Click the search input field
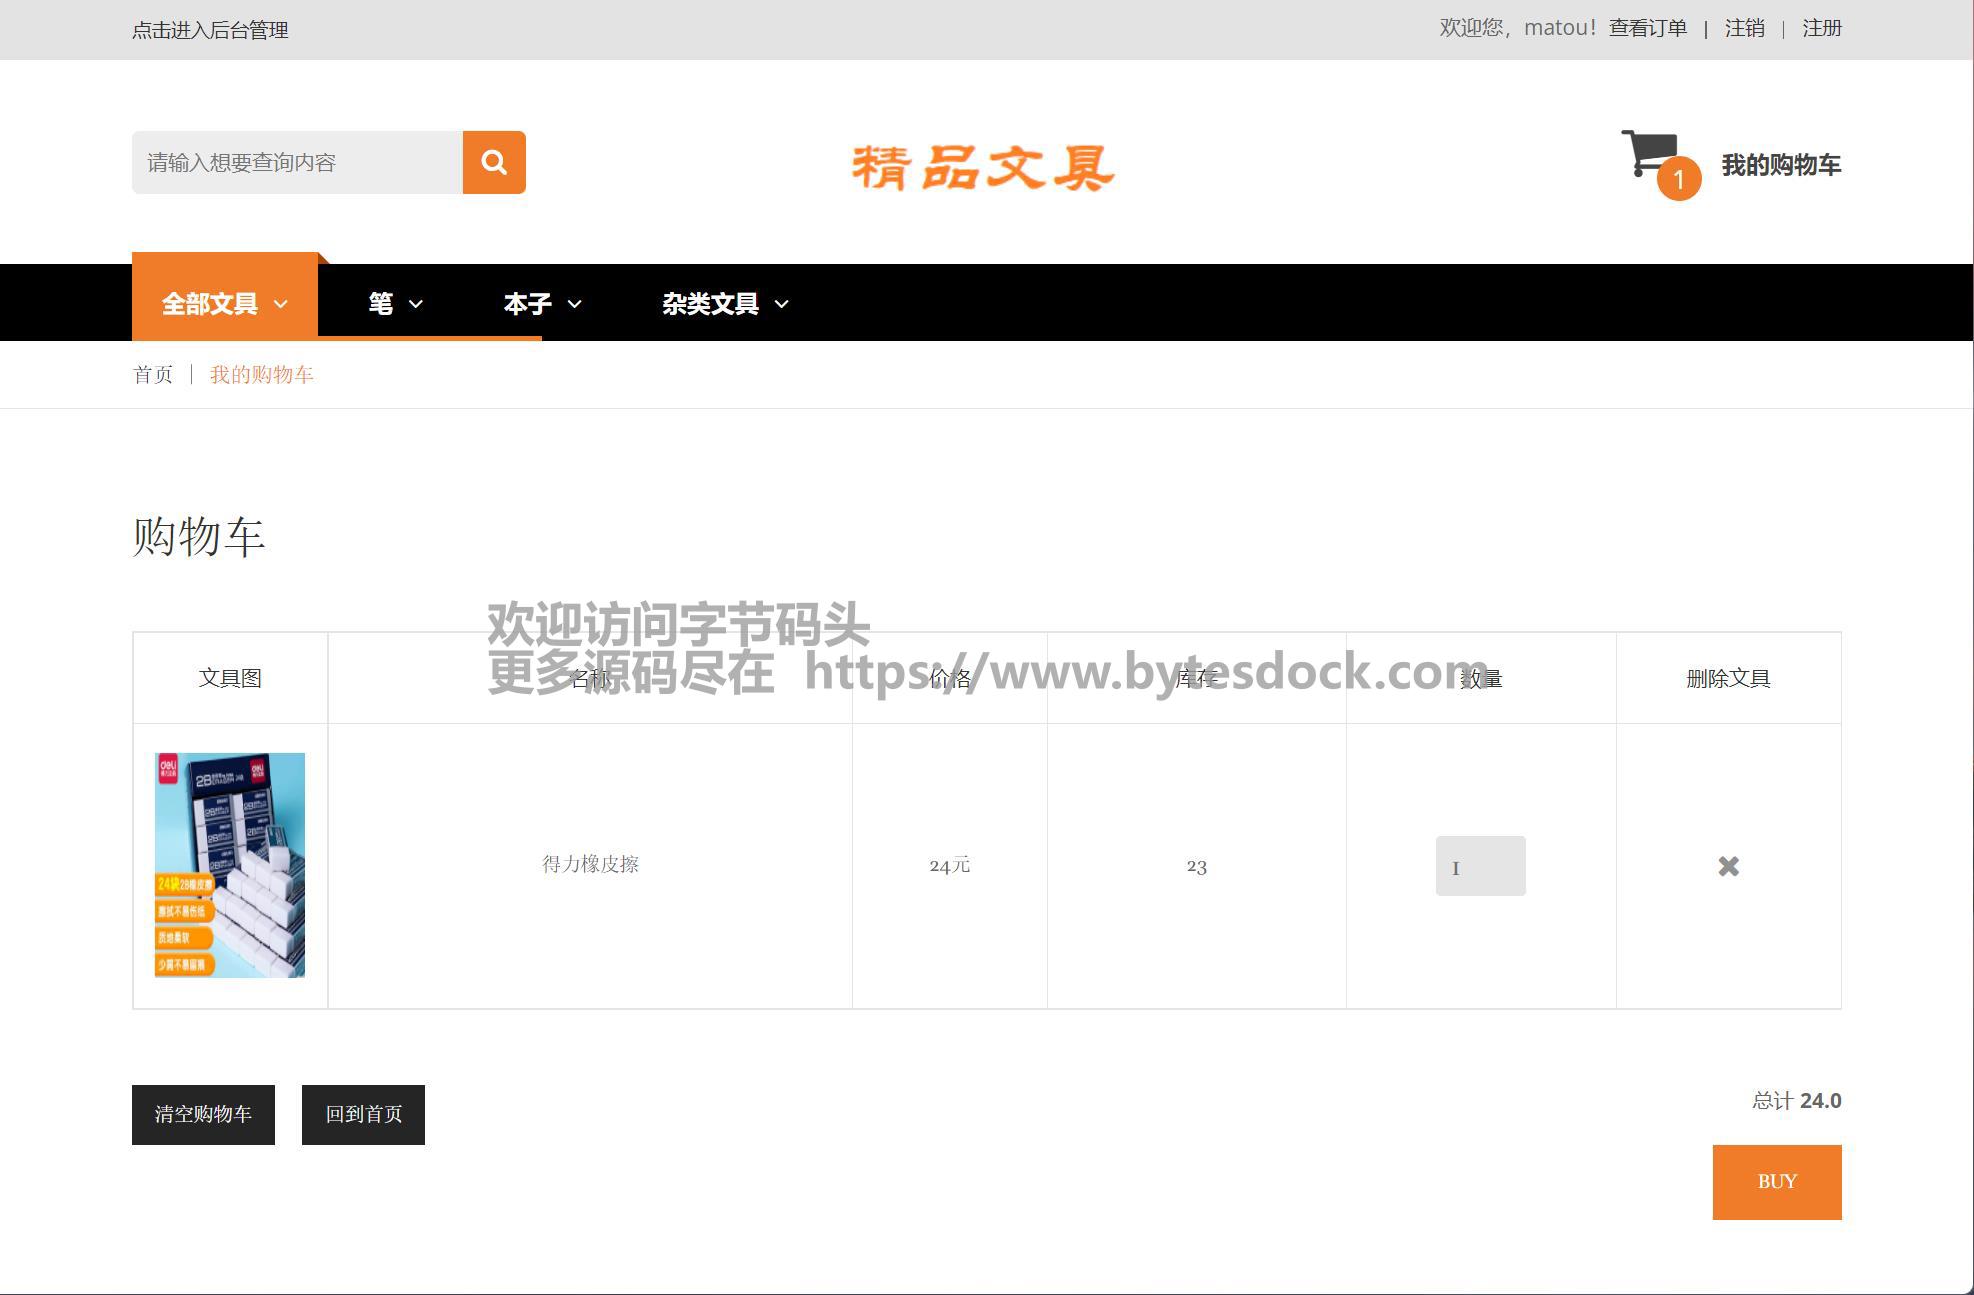This screenshot has height=1295, width=1974. (297, 162)
